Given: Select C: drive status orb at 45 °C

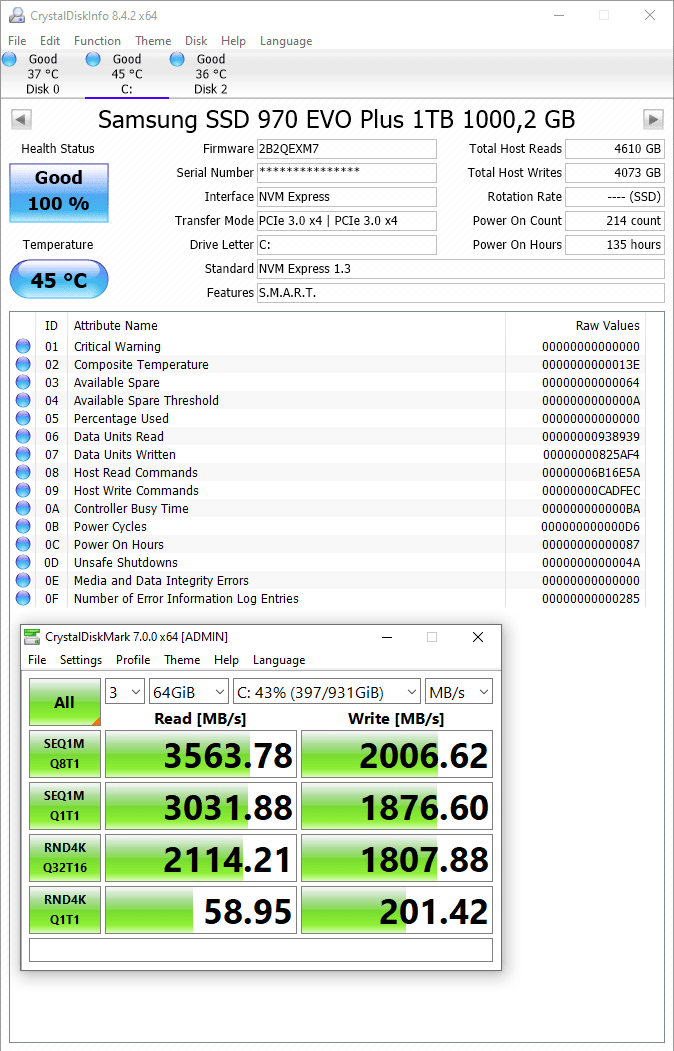Looking at the screenshot, I should pos(93,59).
